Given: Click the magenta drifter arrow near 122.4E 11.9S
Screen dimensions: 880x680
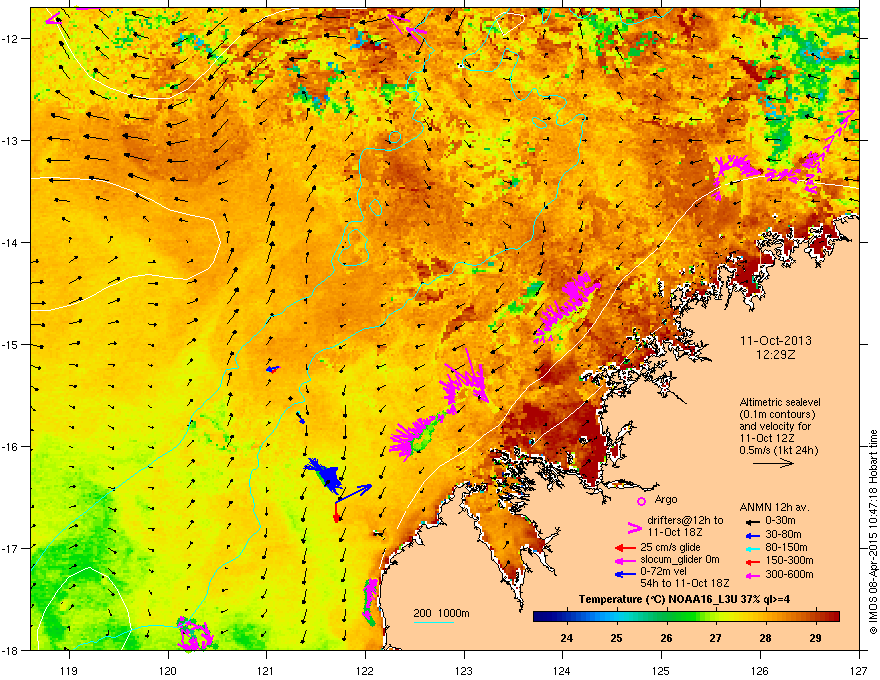Looking at the screenshot, I should 407,27.
